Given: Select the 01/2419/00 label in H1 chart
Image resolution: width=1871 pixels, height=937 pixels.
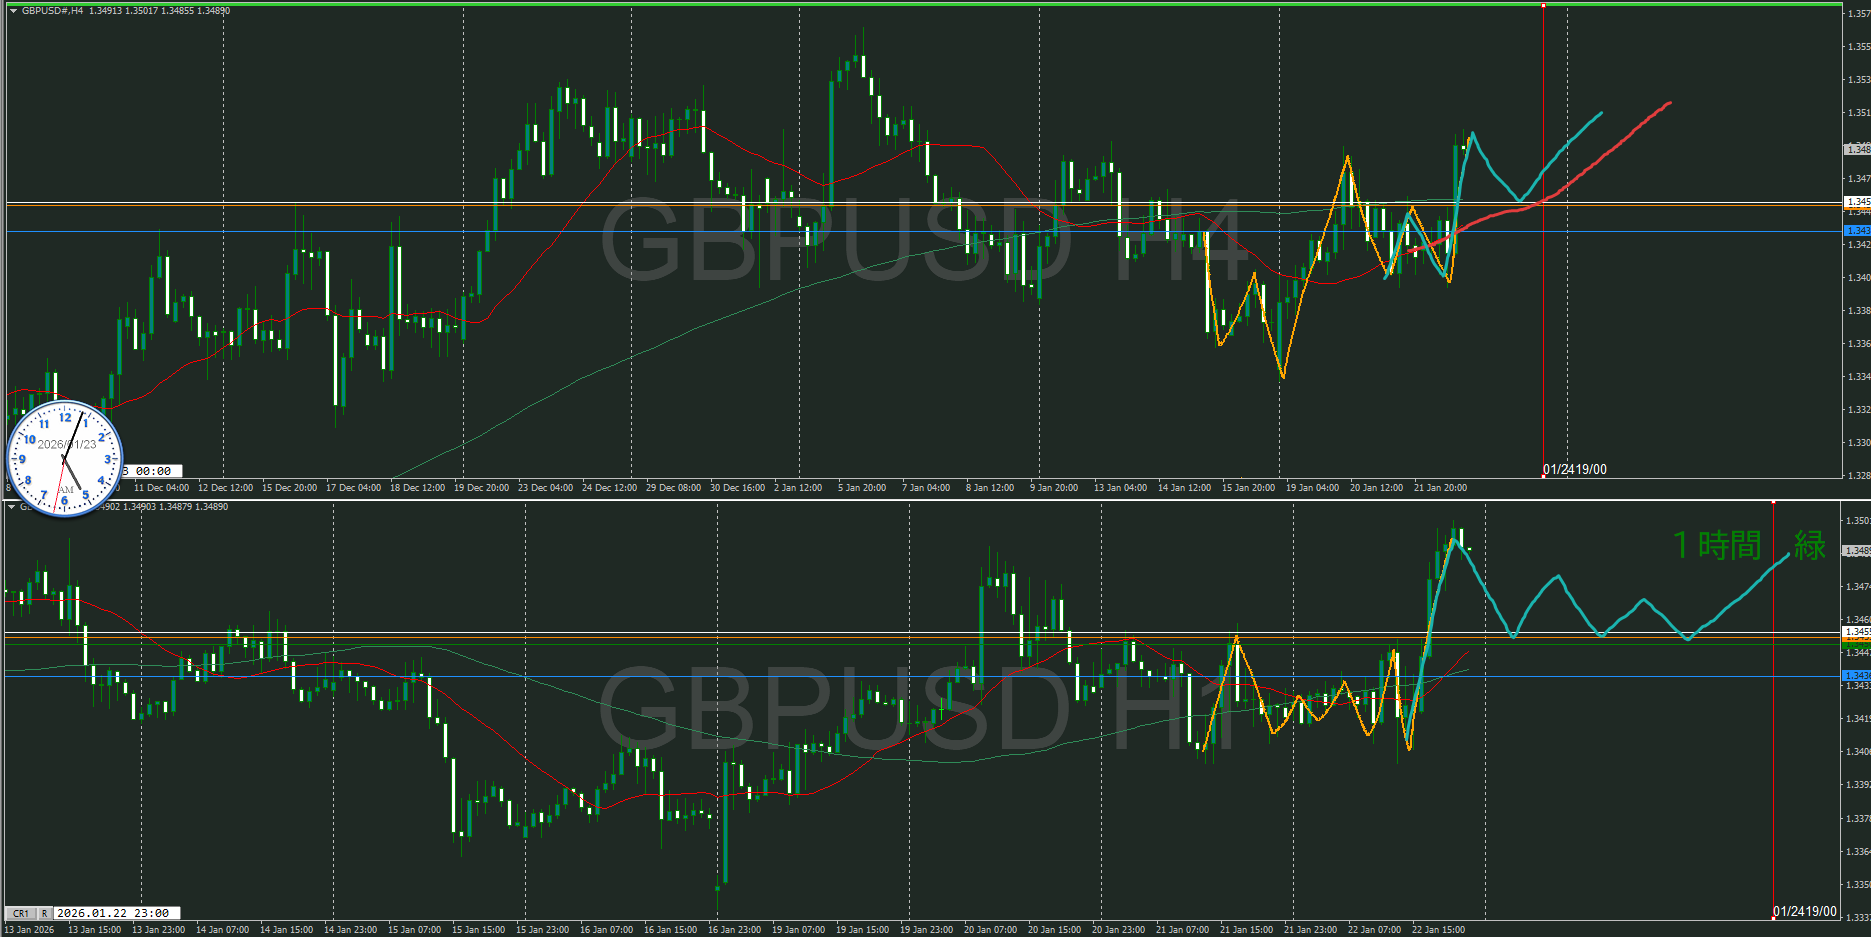Looking at the screenshot, I should pyautogui.click(x=1804, y=911).
